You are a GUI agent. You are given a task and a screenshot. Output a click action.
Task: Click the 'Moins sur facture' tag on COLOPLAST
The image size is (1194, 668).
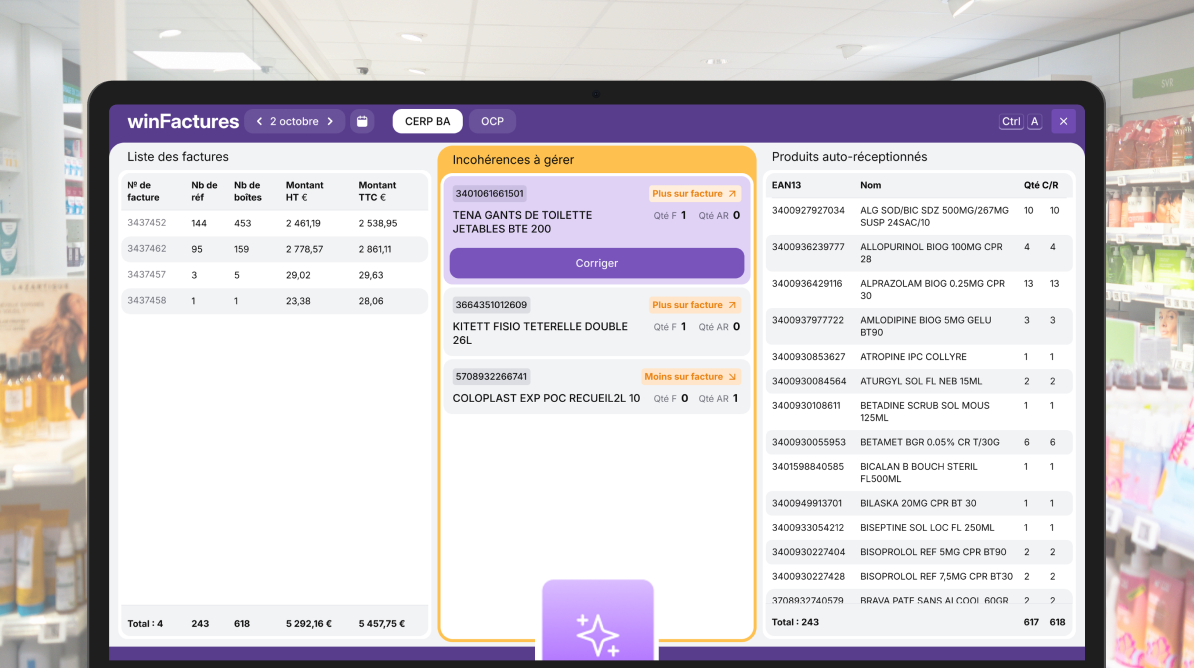(690, 377)
